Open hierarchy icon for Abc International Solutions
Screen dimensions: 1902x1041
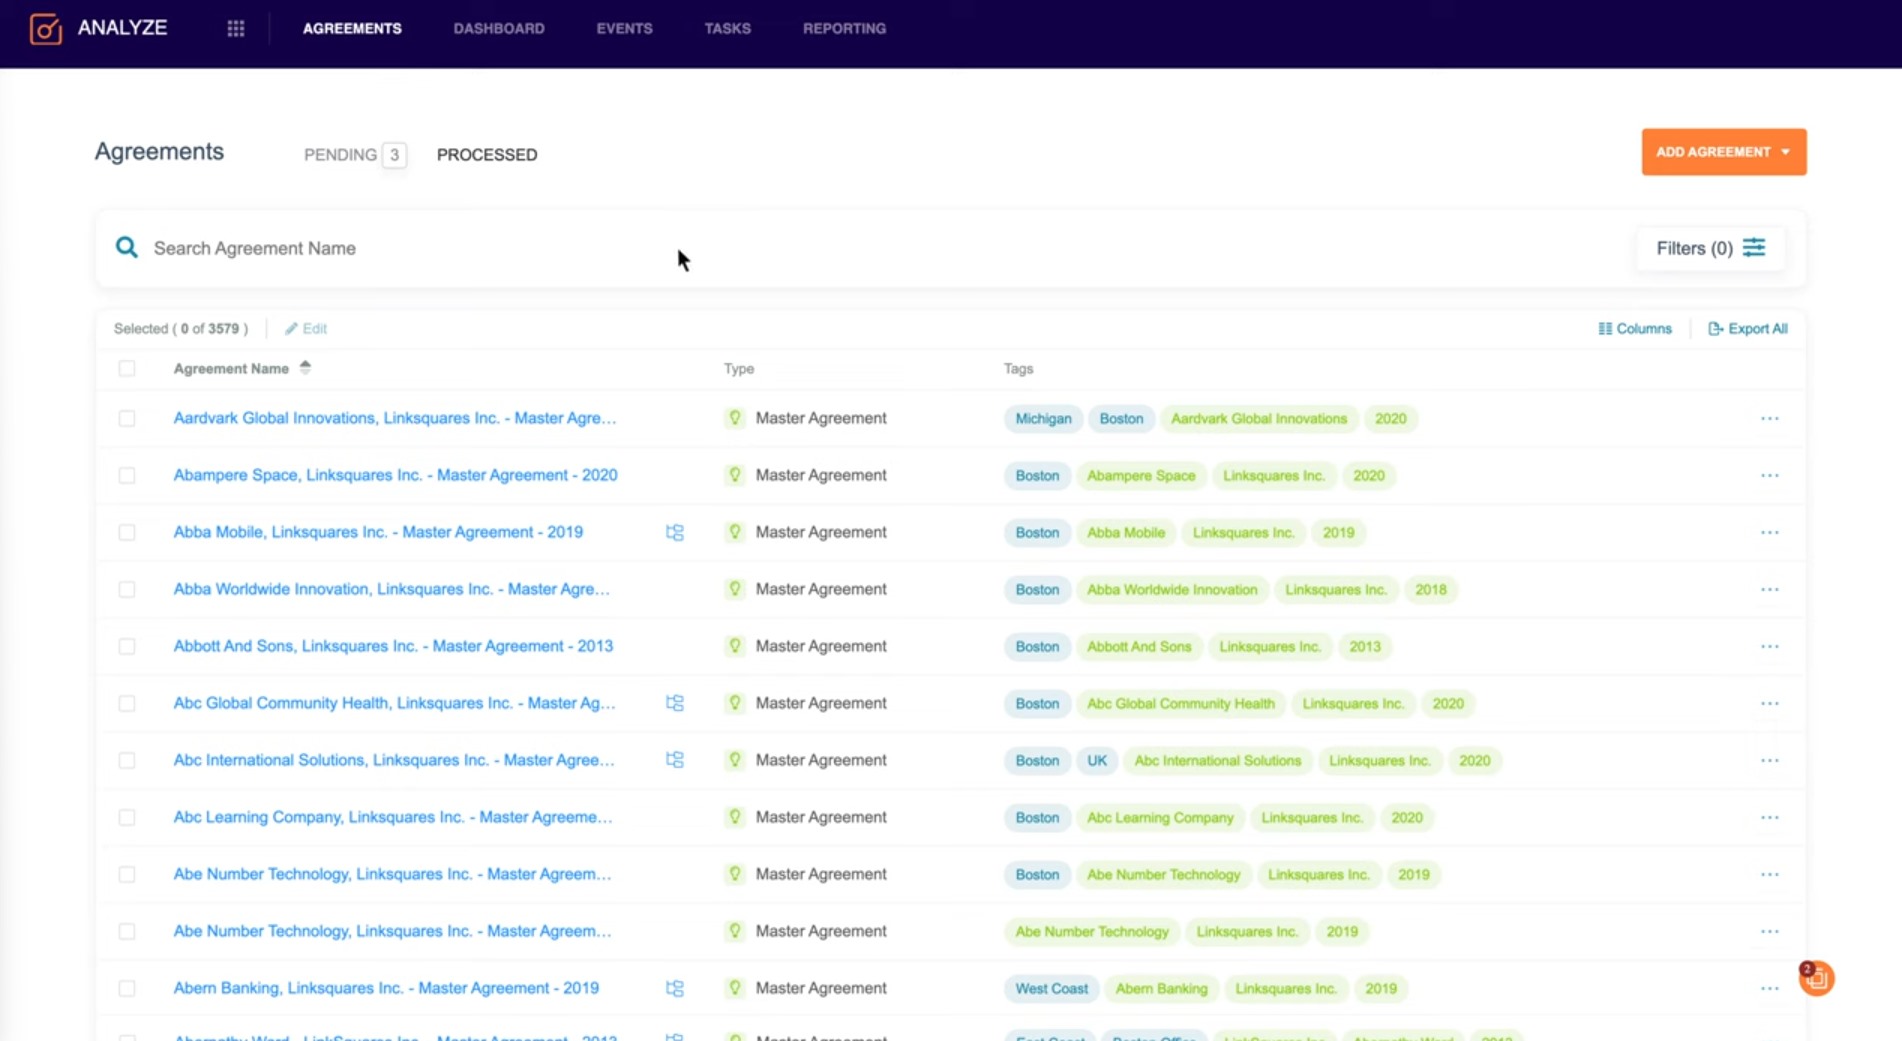pos(675,760)
